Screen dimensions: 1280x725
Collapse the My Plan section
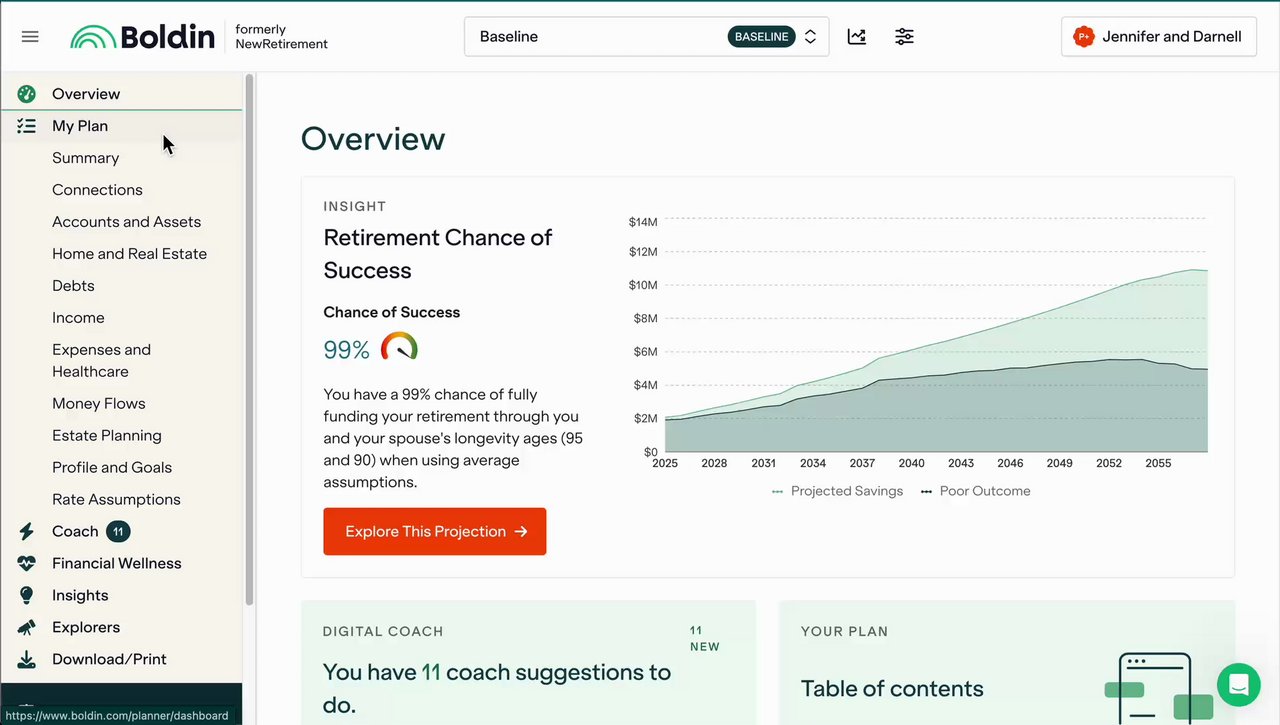click(x=80, y=126)
